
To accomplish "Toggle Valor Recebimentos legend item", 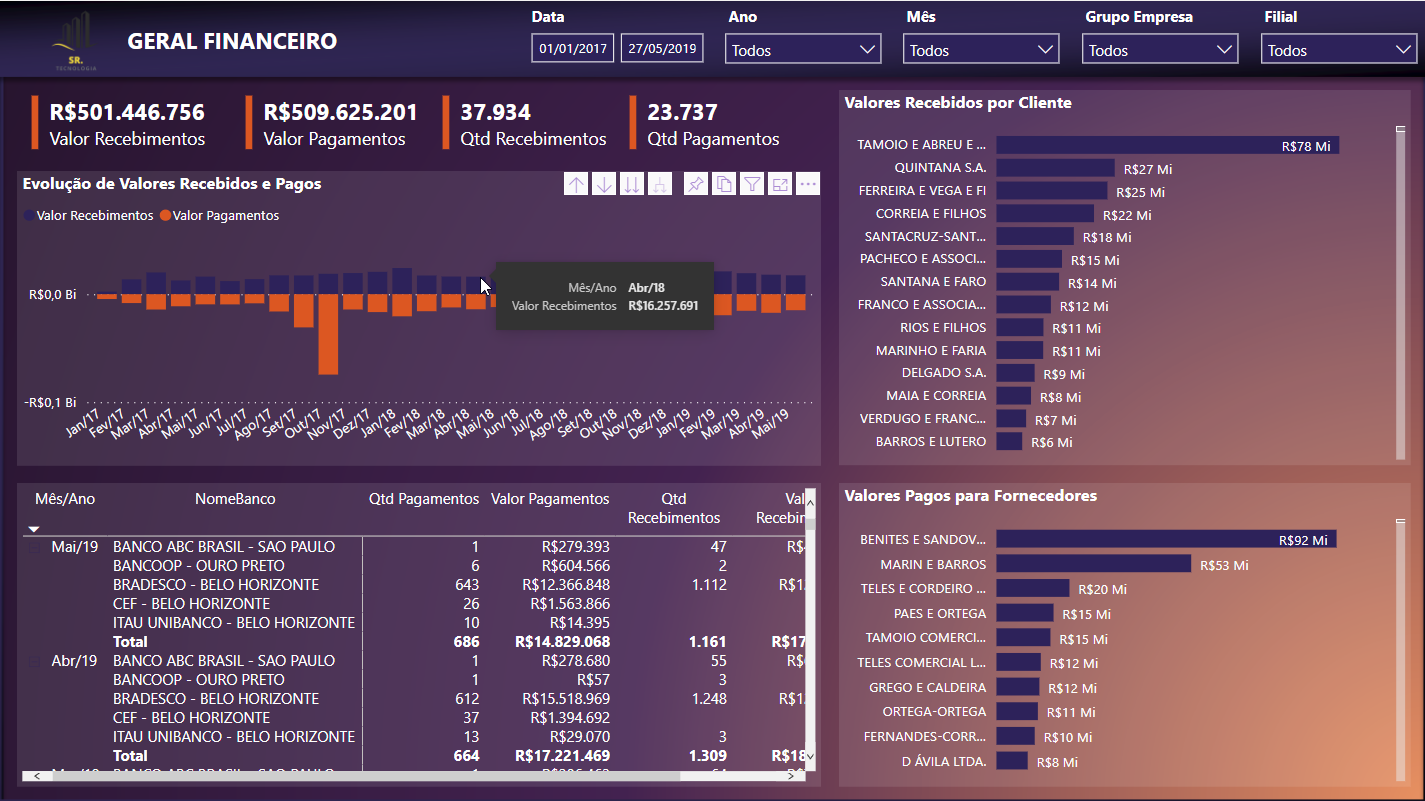I will (x=88, y=215).
